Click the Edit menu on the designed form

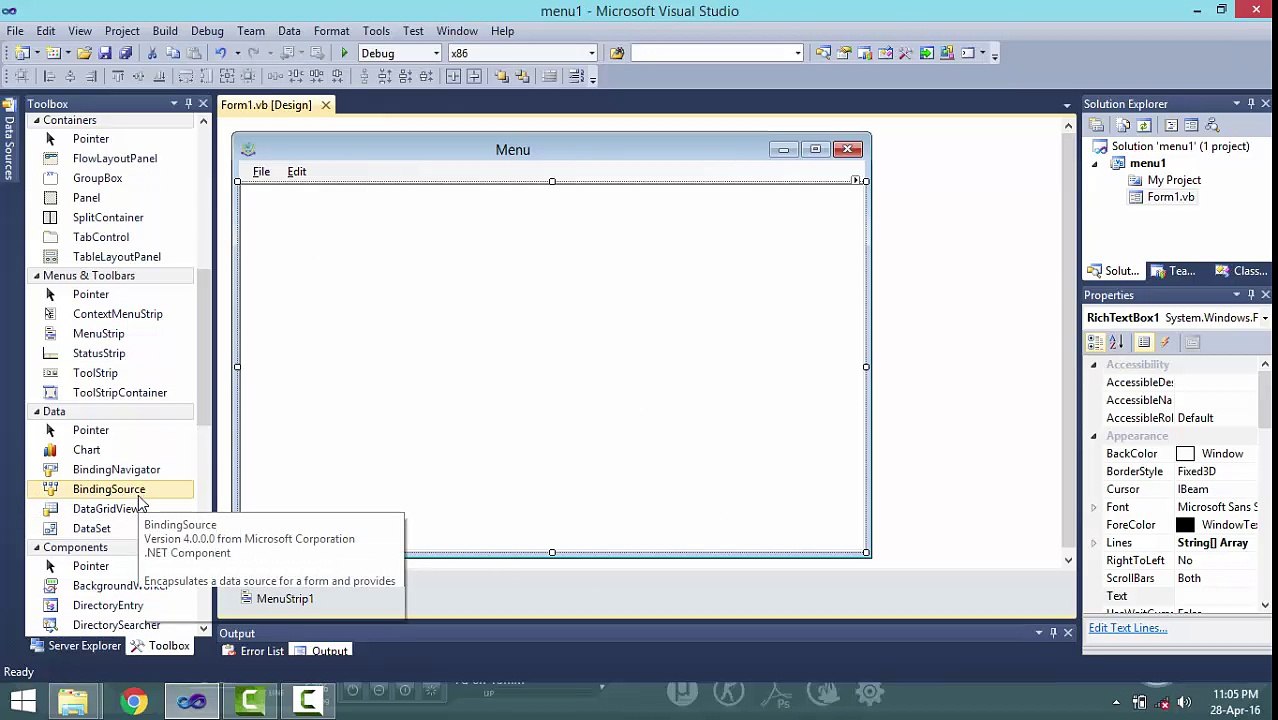click(x=297, y=172)
